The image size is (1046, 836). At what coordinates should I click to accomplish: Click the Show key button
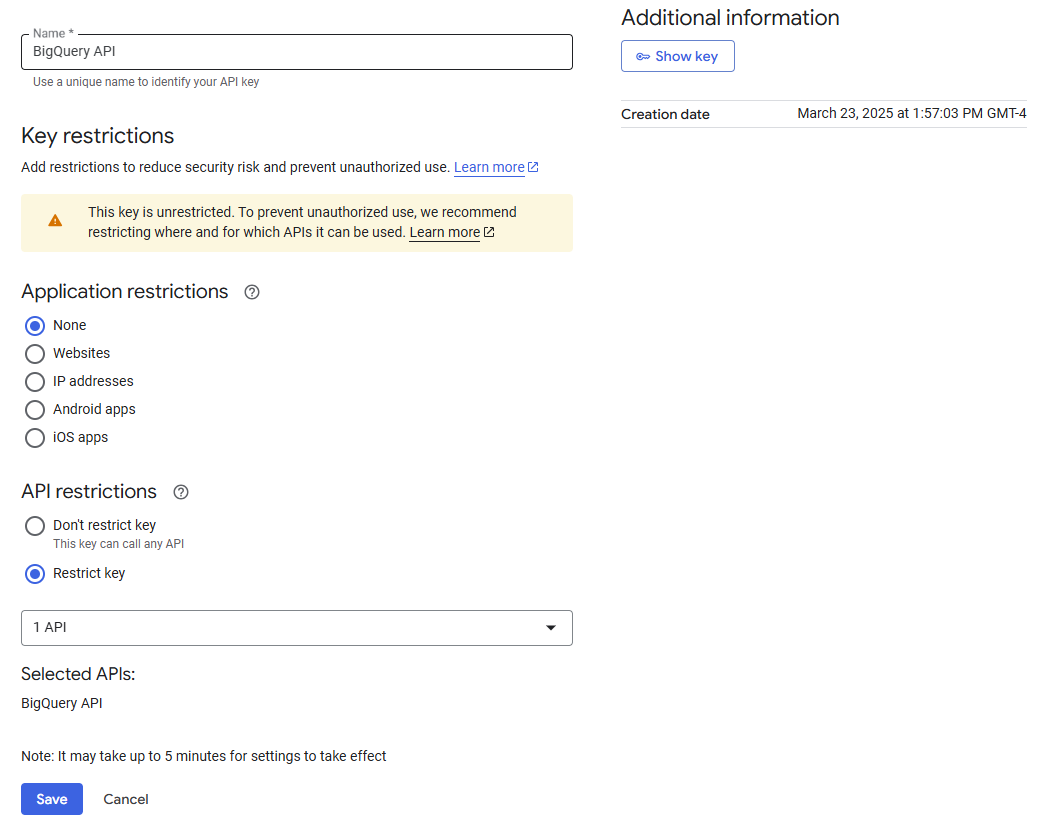678,57
